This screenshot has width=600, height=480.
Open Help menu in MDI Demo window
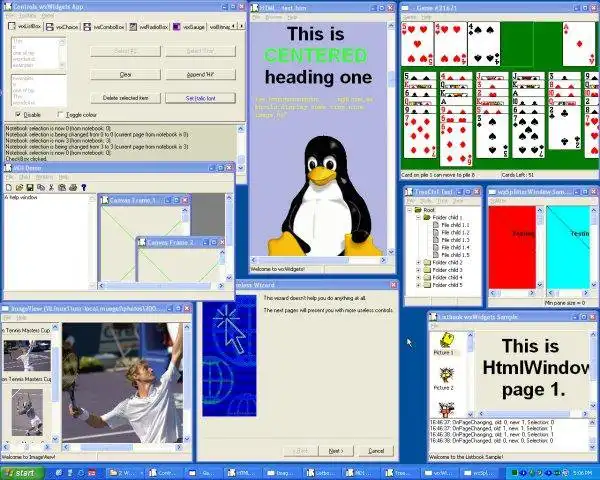pos(64,177)
